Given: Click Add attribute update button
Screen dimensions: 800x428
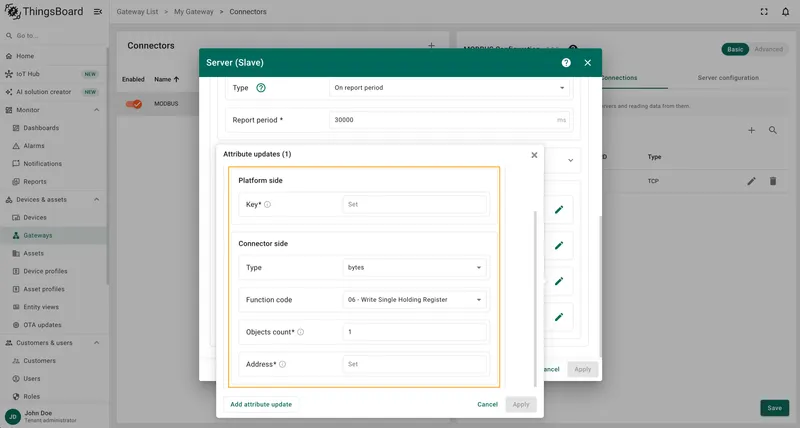Looking at the screenshot, I should (261, 405).
